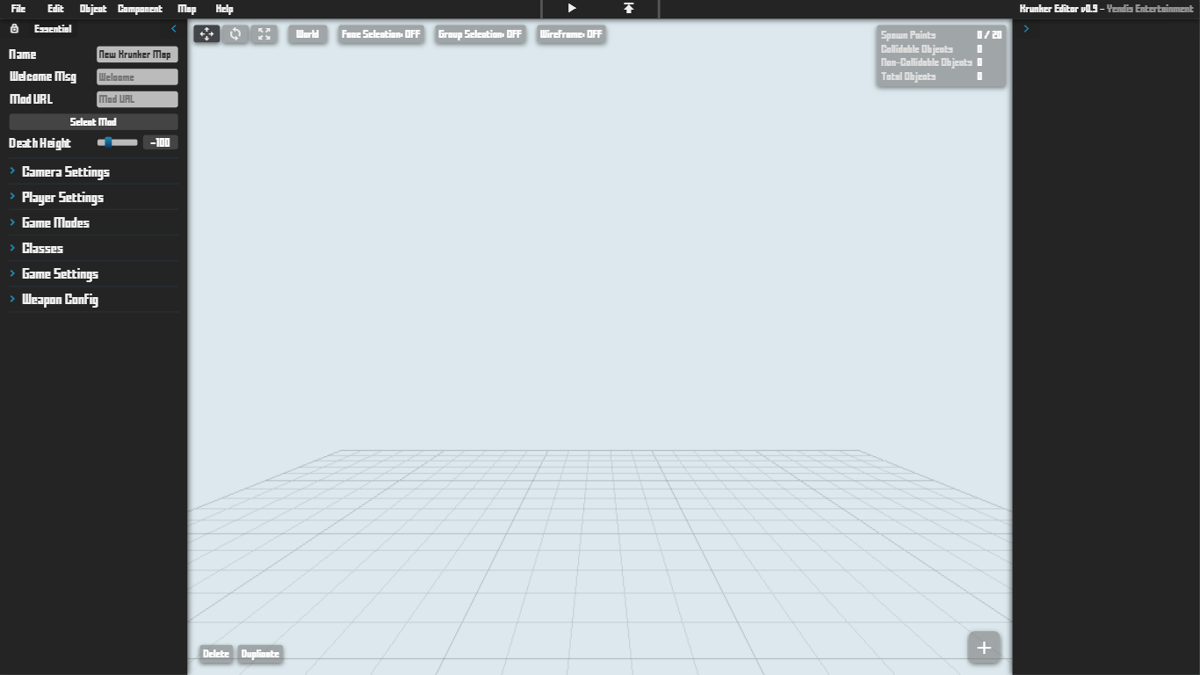This screenshot has width=1200, height=675.
Task: Select the rotate tool
Action: [x=236, y=34]
